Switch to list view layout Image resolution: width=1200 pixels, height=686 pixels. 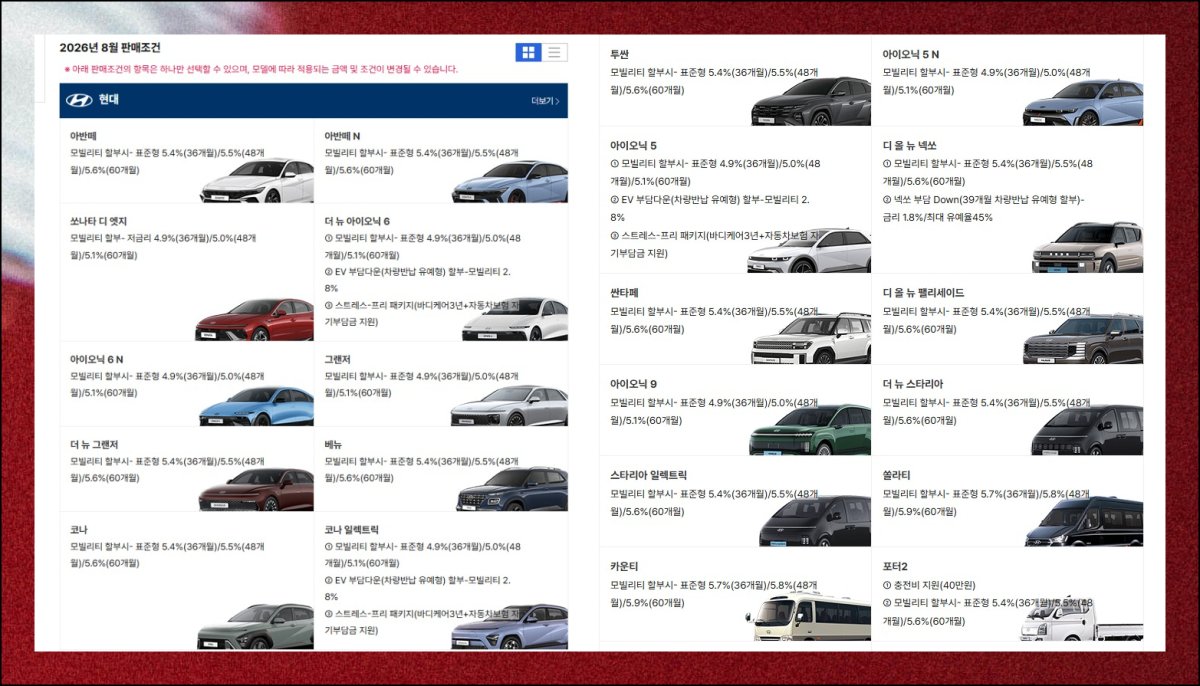tap(555, 52)
